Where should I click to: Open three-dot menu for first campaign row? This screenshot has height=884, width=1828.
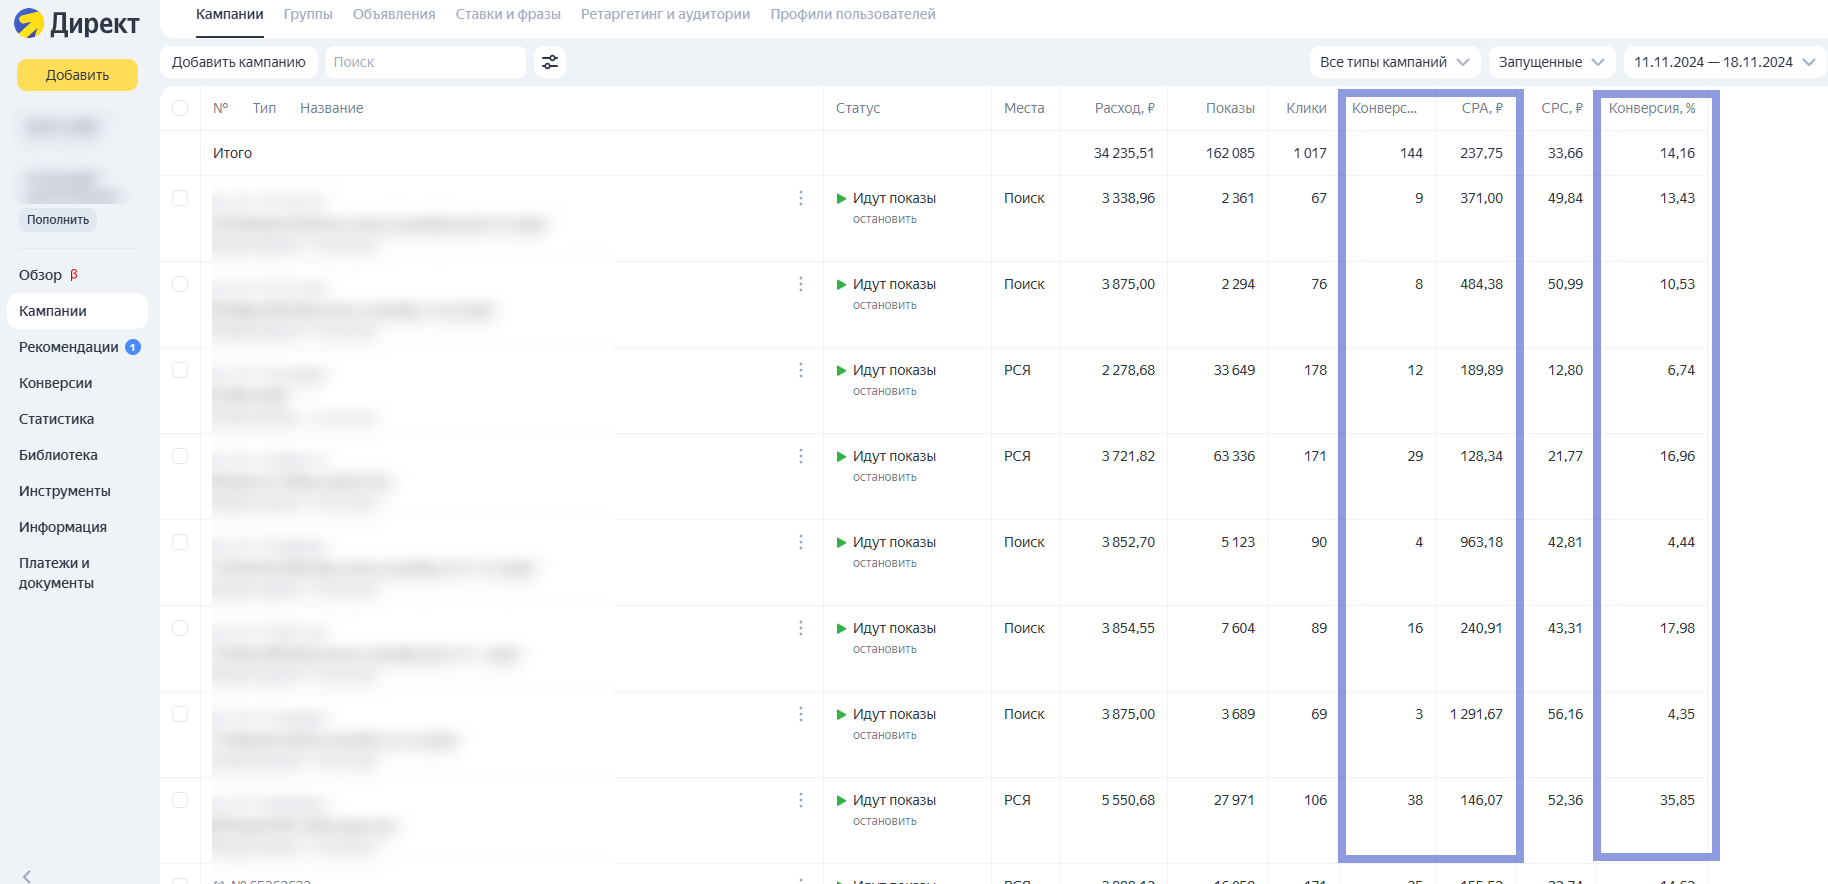(801, 198)
